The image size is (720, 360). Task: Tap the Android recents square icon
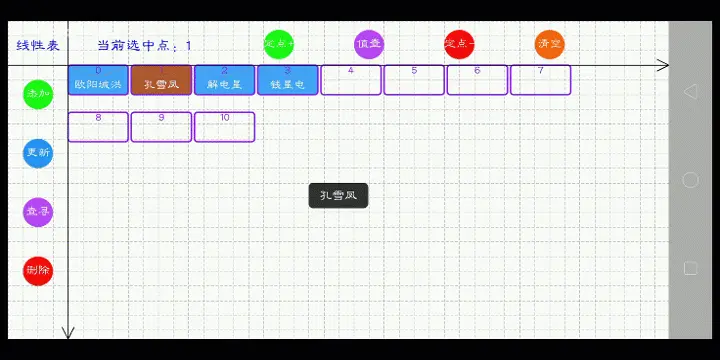[690, 268]
